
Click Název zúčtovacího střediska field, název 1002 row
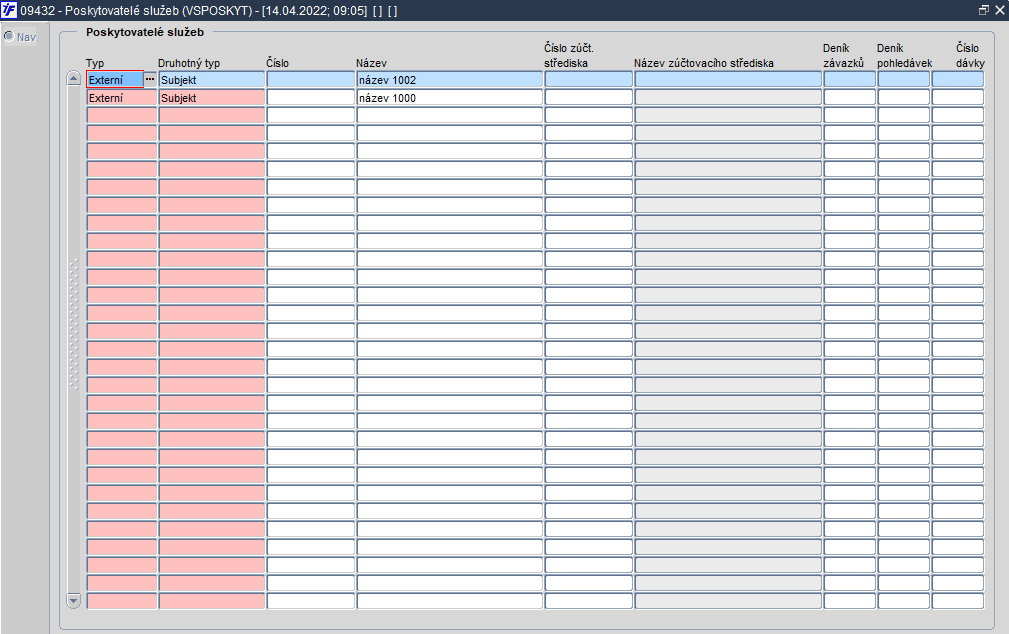click(x=728, y=79)
